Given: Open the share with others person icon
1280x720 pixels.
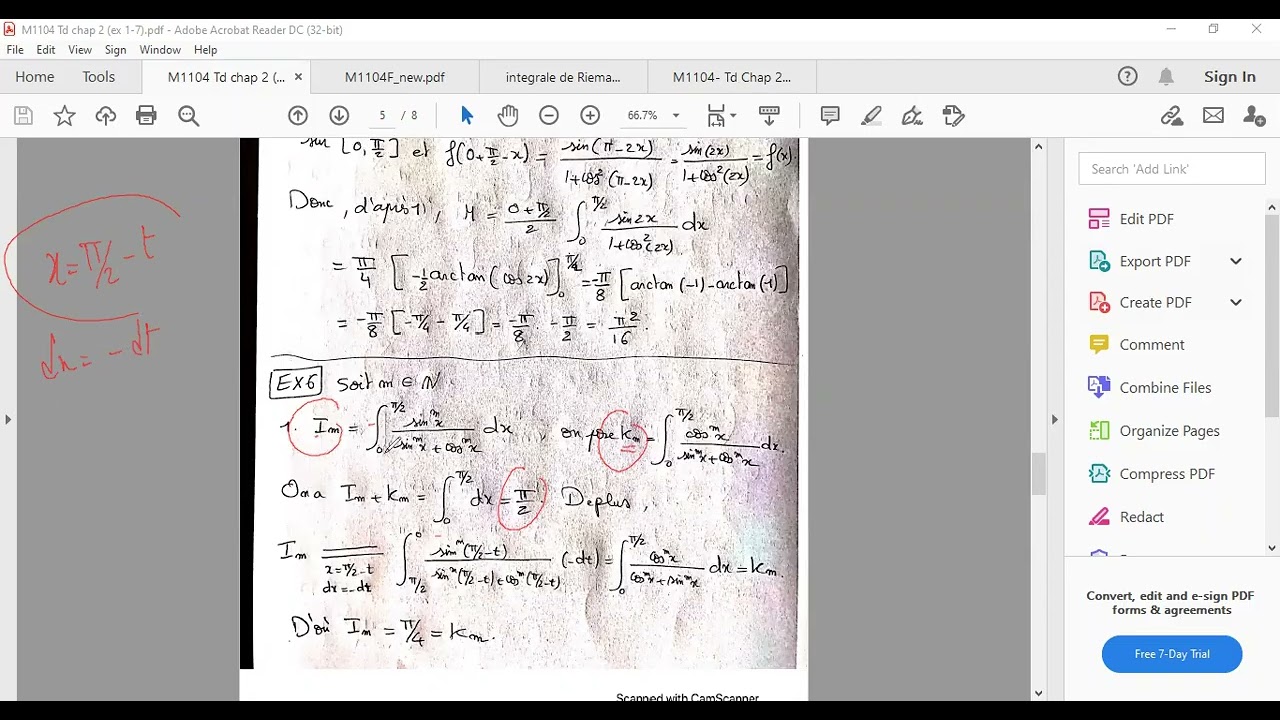Looking at the screenshot, I should pyautogui.click(x=1254, y=116).
